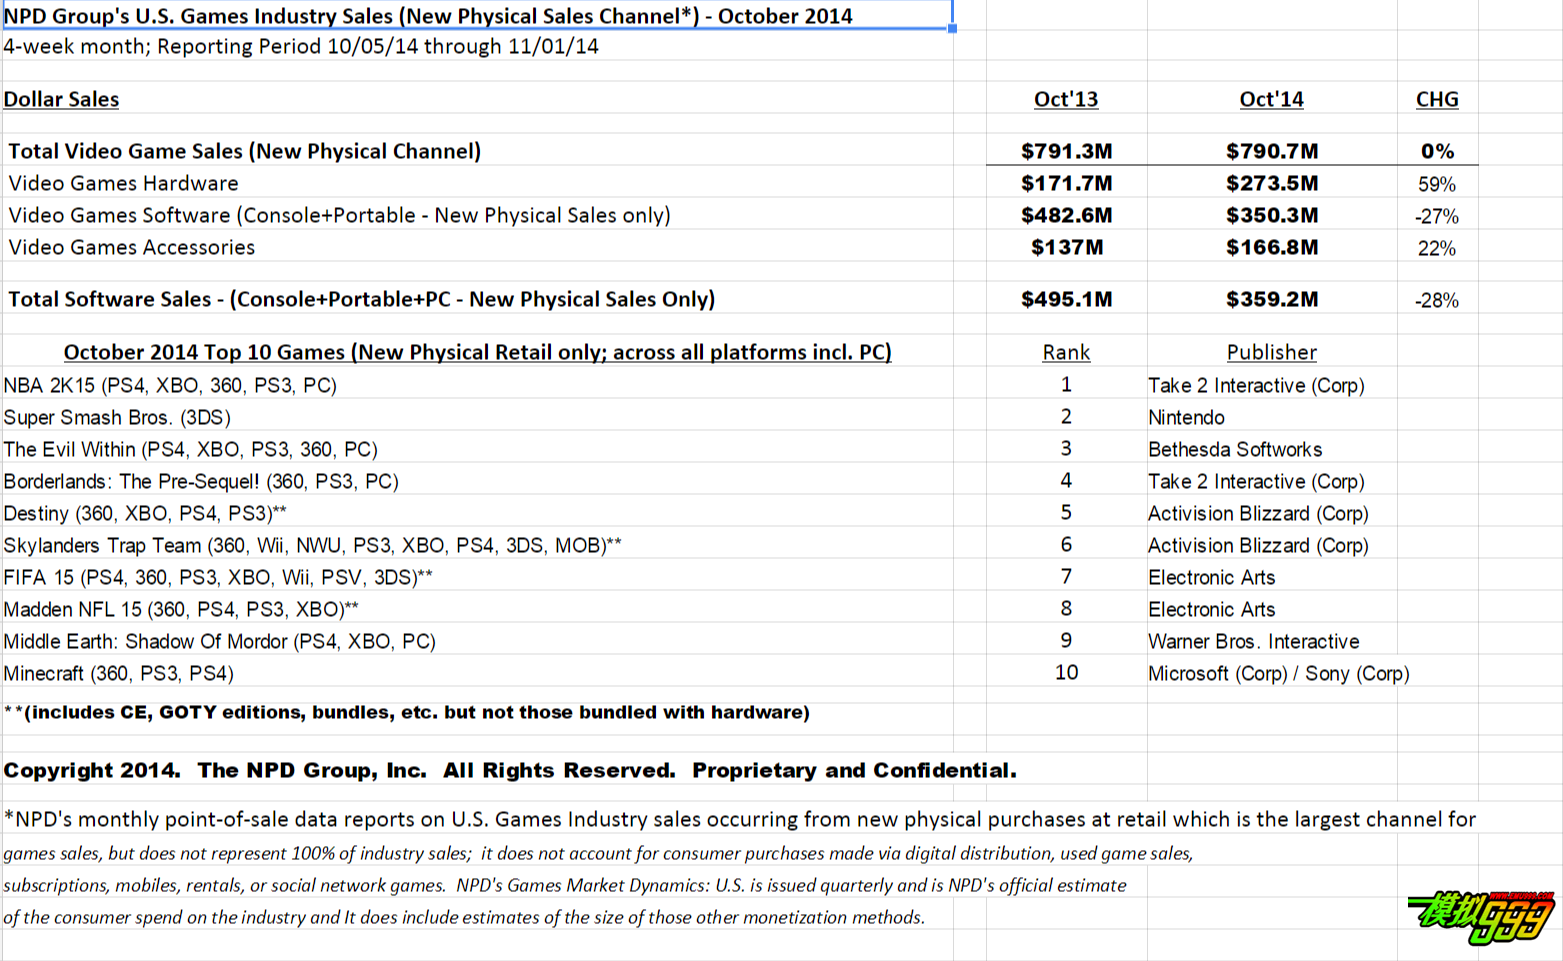Select The Evil Within game row
Image resolution: width=1563 pixels, height=961 pixels.
pos(190,449)
